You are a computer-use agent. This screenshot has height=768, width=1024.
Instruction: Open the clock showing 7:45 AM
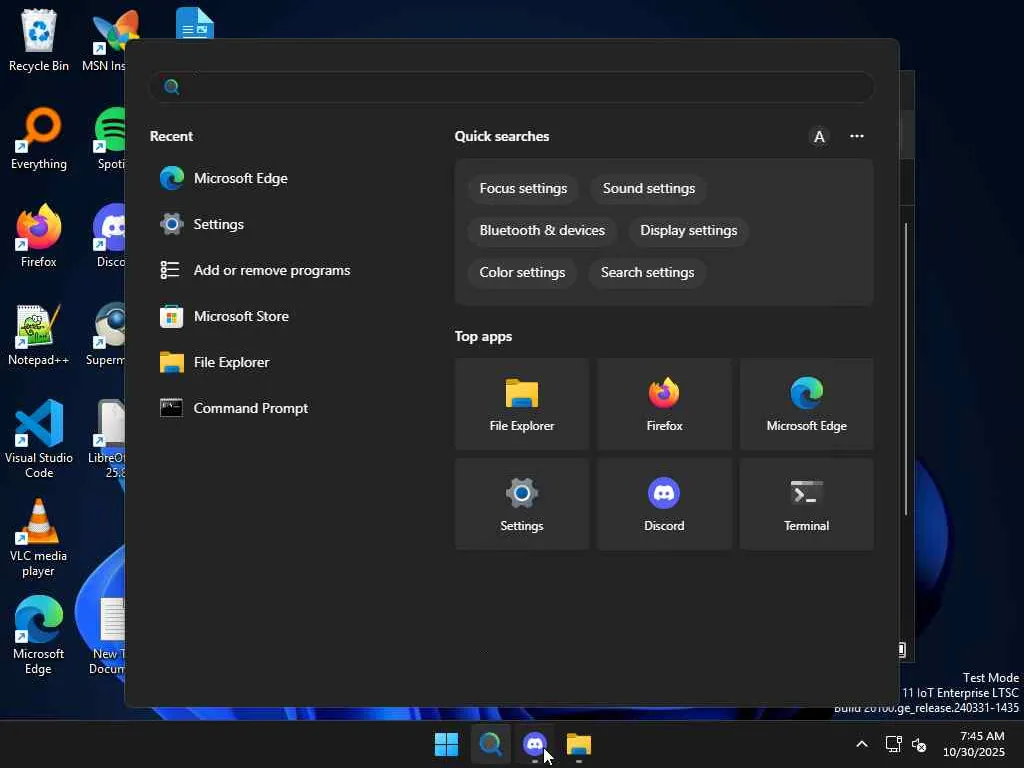pos(974,744)
